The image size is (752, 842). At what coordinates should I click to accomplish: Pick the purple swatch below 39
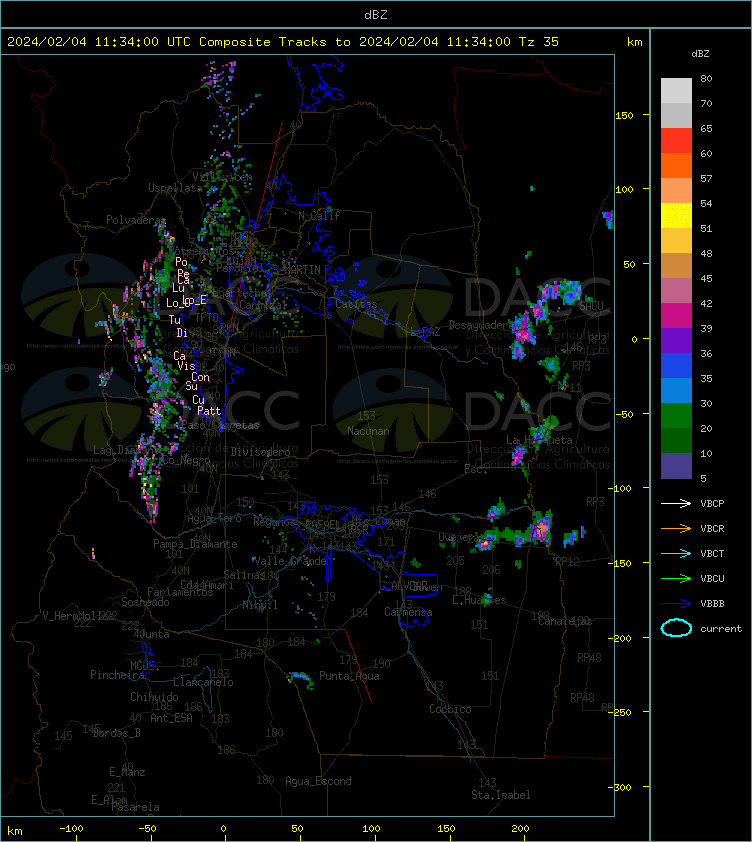pos(676,340)
